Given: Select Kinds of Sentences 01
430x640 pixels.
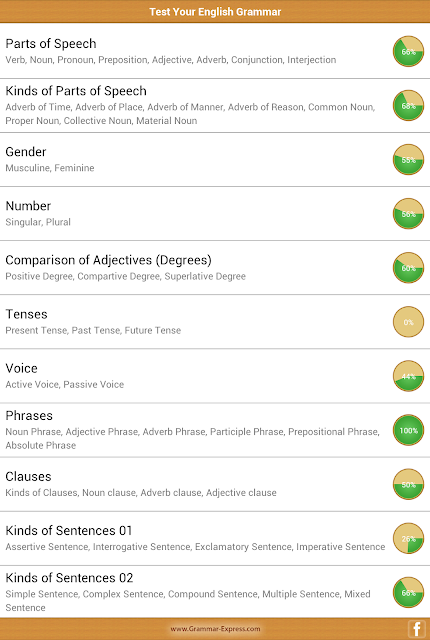Looking at the screenshot, I should [215, 538].
